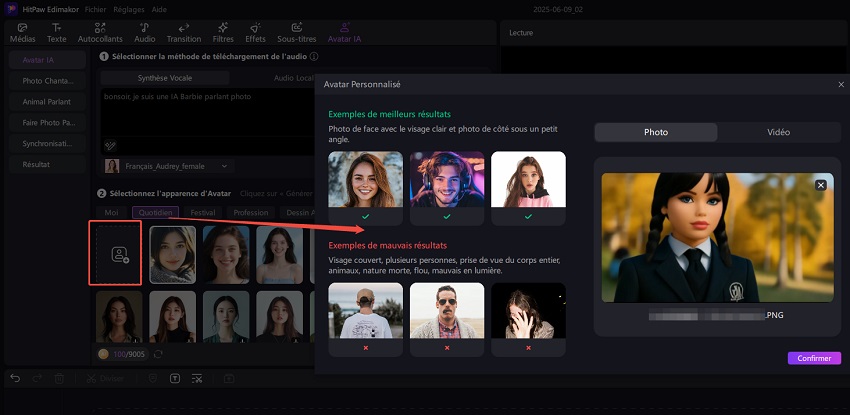Click the timeline redo arrow
This screenshot has width=850, height=415.
(37, 378)
